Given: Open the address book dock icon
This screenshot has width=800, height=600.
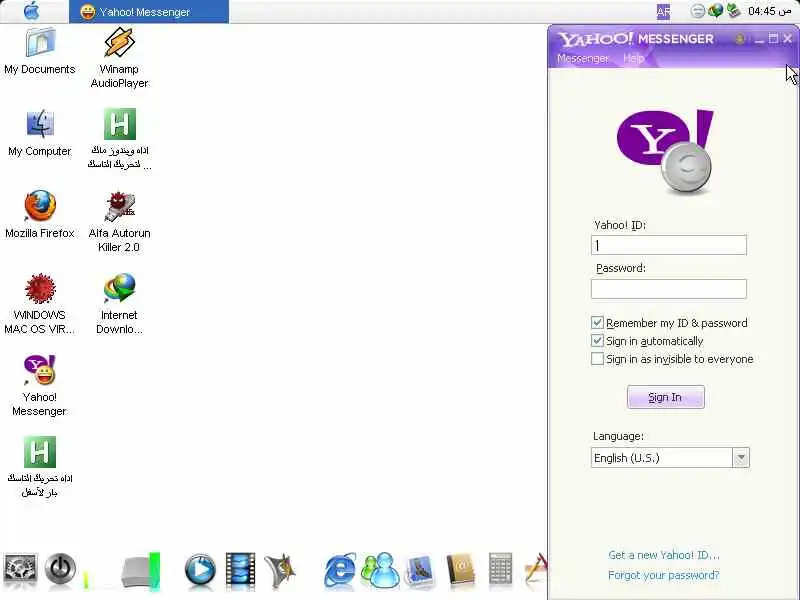Looking at the screenshot, I should click(x=461, y=569).
